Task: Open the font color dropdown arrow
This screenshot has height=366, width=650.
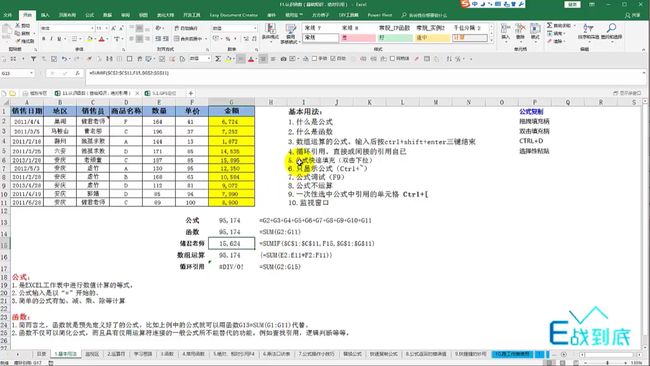Action: pos(107,39)
